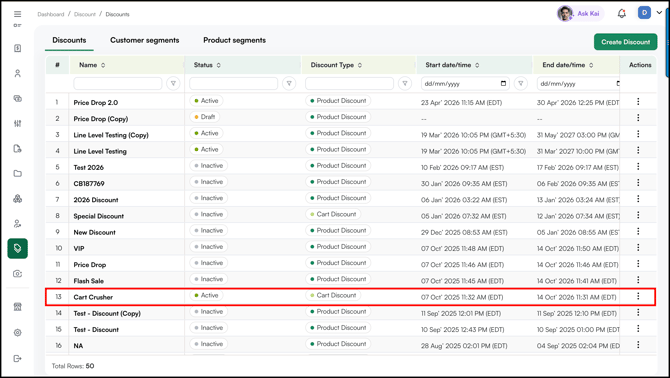Screen dimensions: 670x378
Task: Select the Cart Crusher discount name
Action: pyautogui.click(x=93, y=297)
